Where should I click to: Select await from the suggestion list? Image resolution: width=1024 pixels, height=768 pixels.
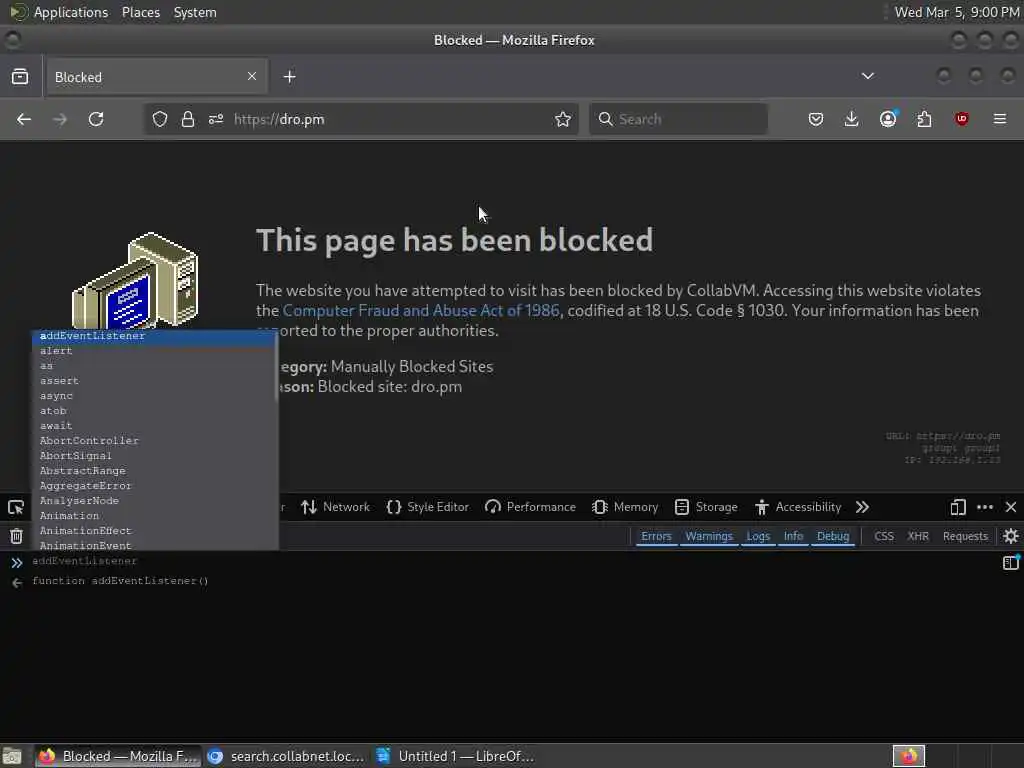[x=155, y=426]
